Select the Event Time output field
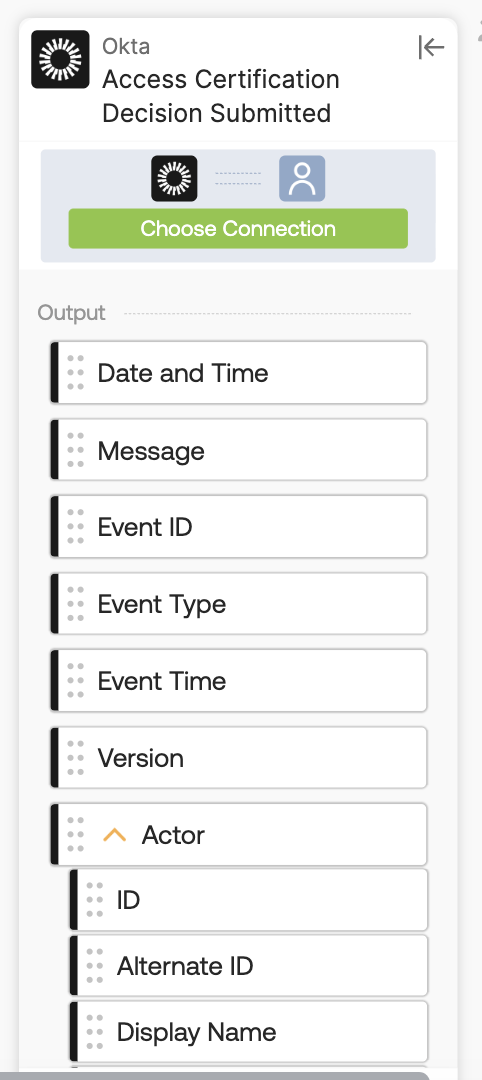 pyautogui.click(x=239, y=681)
